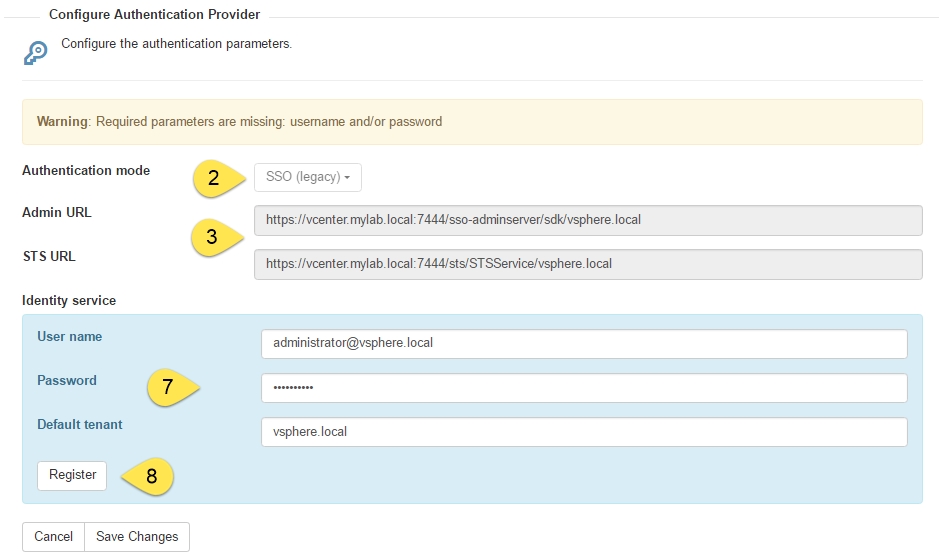
Task: Click the Default tenant label
Action: point(80,424)
